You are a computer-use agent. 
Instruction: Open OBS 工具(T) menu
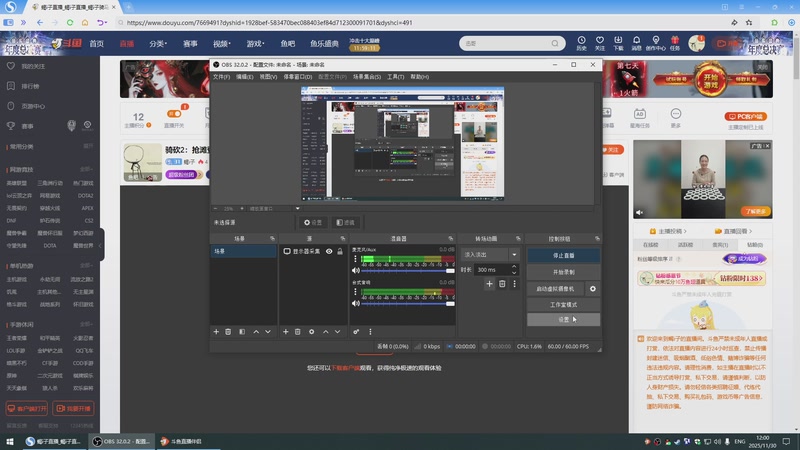pos(395,77)
